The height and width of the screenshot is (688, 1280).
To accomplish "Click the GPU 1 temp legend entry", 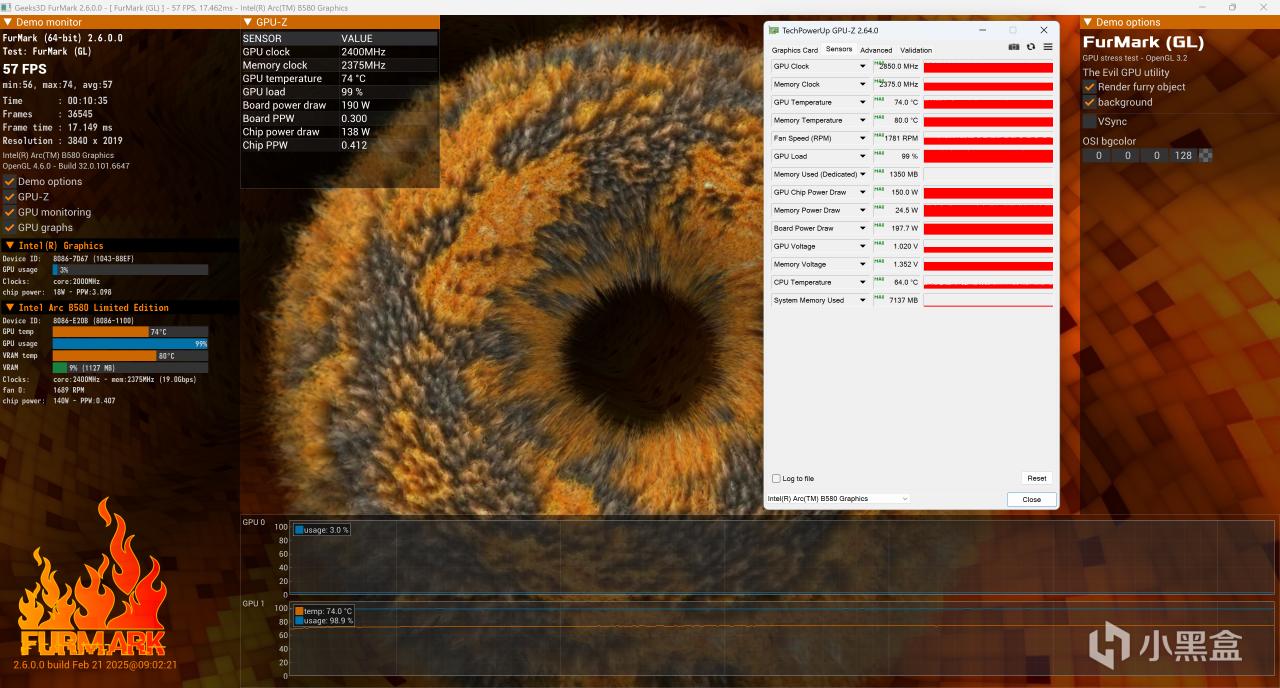I will click(x=323, y=610).
